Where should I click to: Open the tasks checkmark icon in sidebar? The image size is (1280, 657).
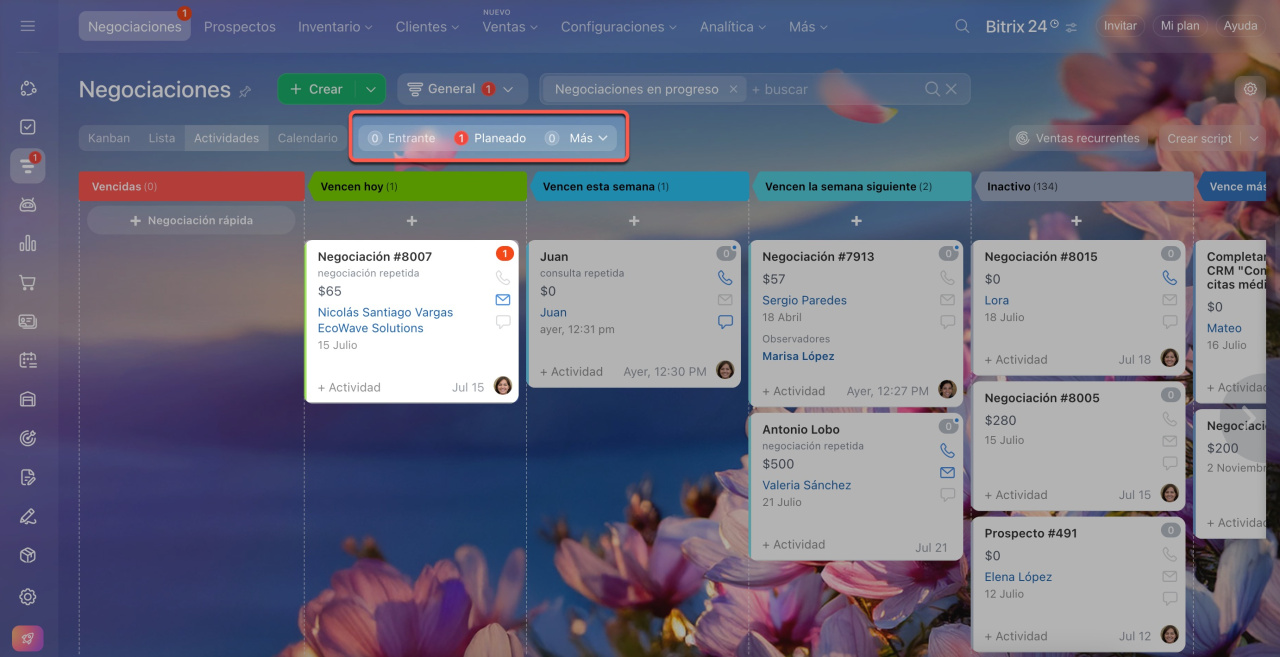(28, 127)
